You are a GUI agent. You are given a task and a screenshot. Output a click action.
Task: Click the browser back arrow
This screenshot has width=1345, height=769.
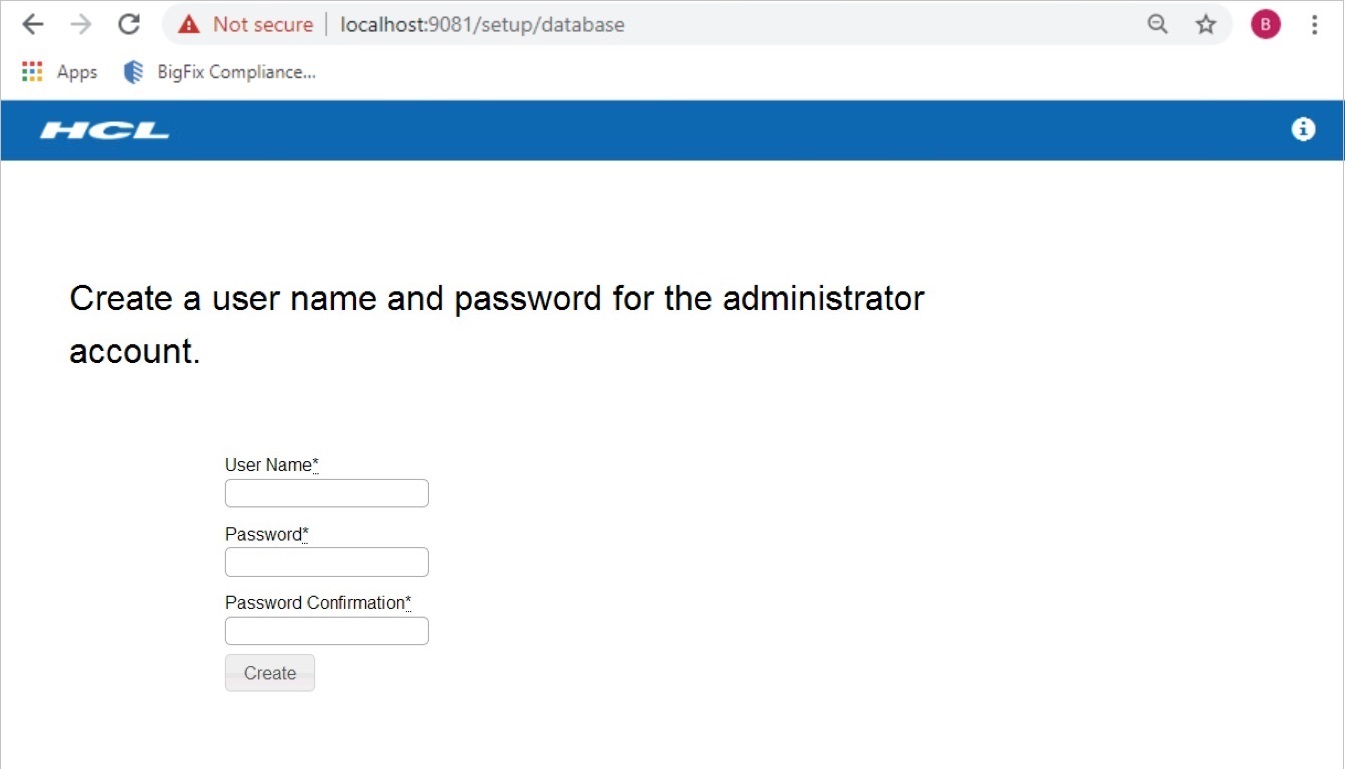pos(33,25)
